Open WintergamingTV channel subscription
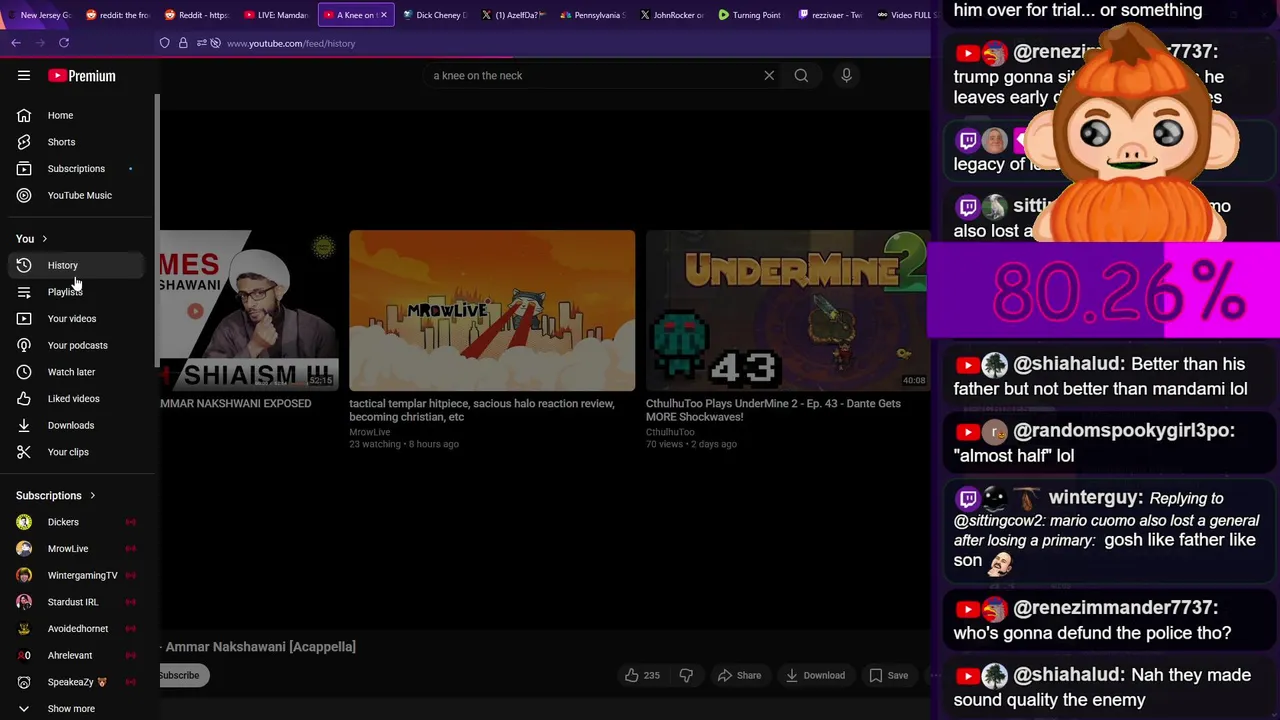The image size is (1280, 720). 78,575
